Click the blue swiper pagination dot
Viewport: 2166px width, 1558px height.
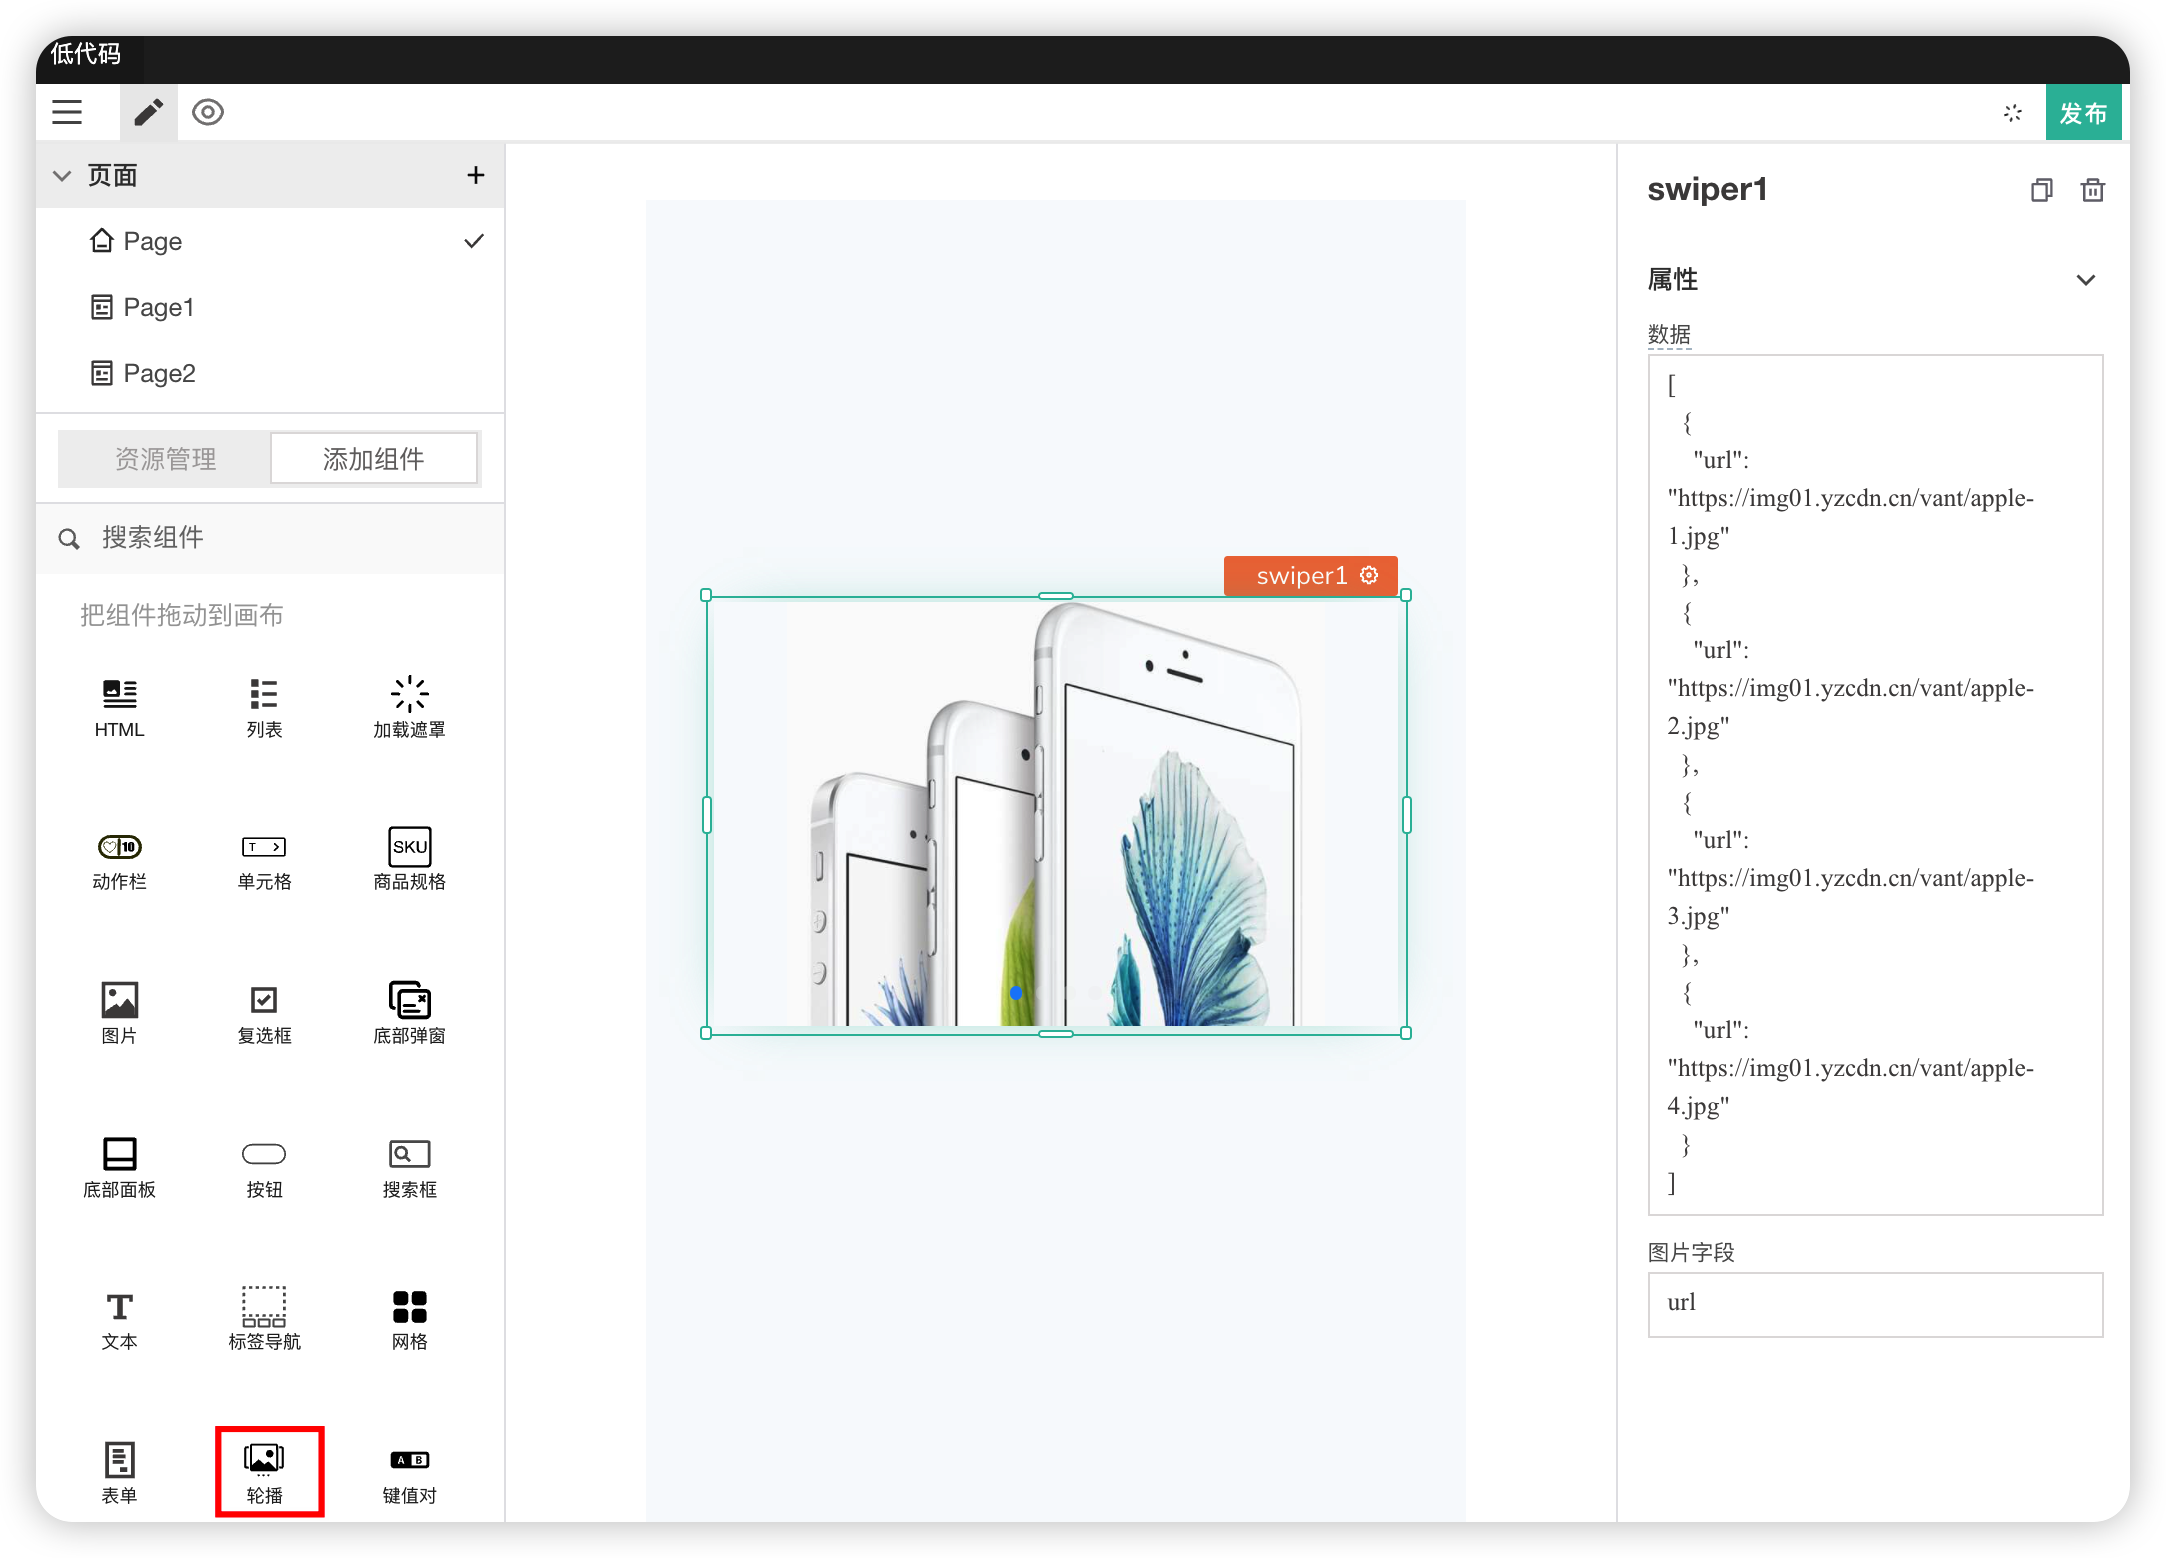point(1016,993)
